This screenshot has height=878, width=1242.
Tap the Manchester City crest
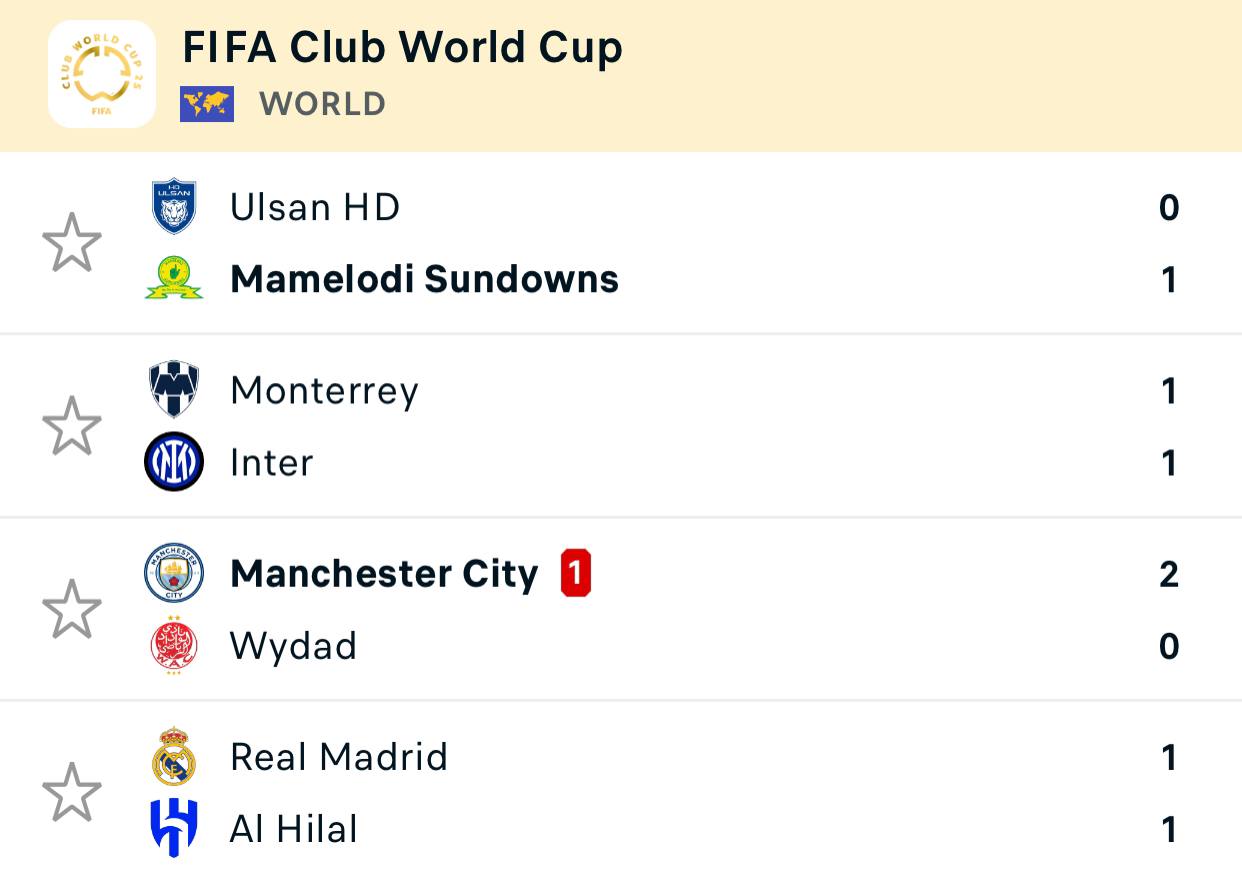(x=174, y=573)
